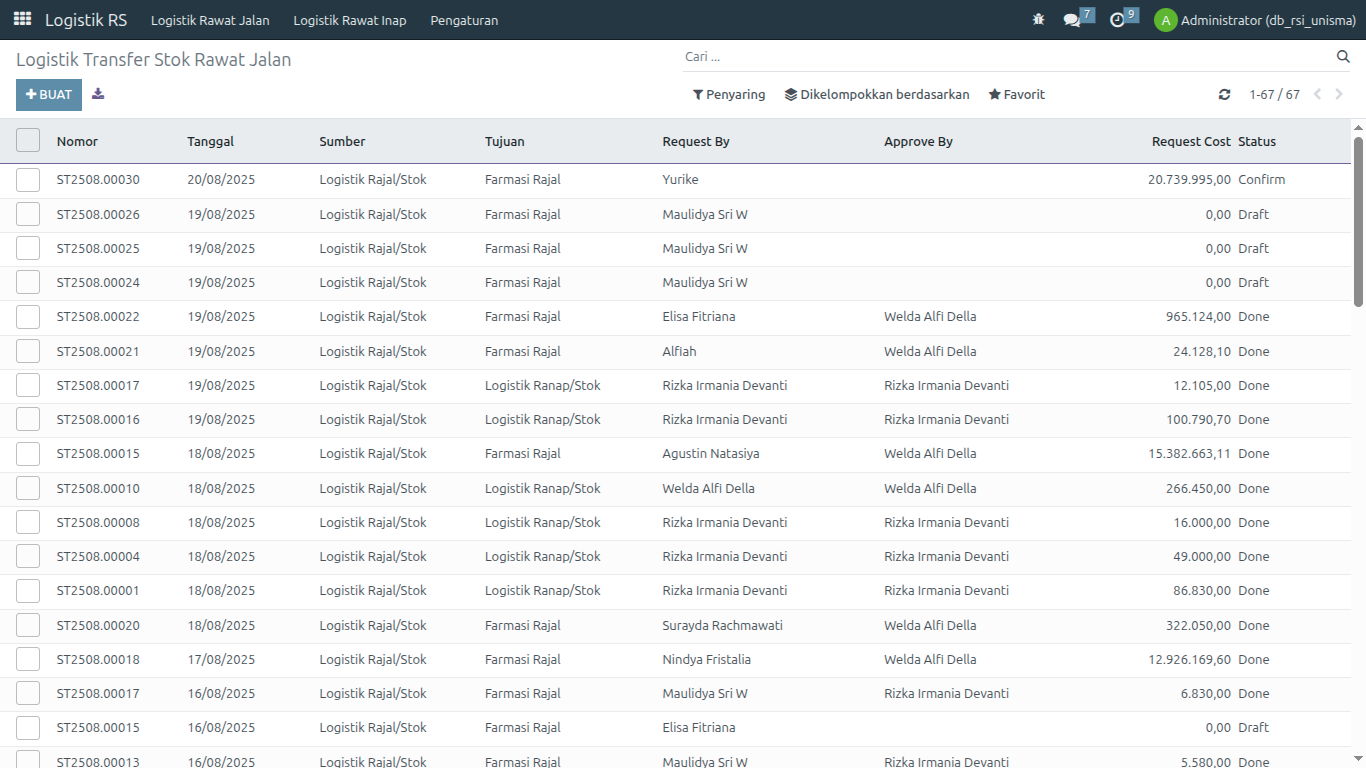The image size is (1366, 768).
Task: Open Dikelompokkan berdasarkan dropdown
Action: pos(877,95)
